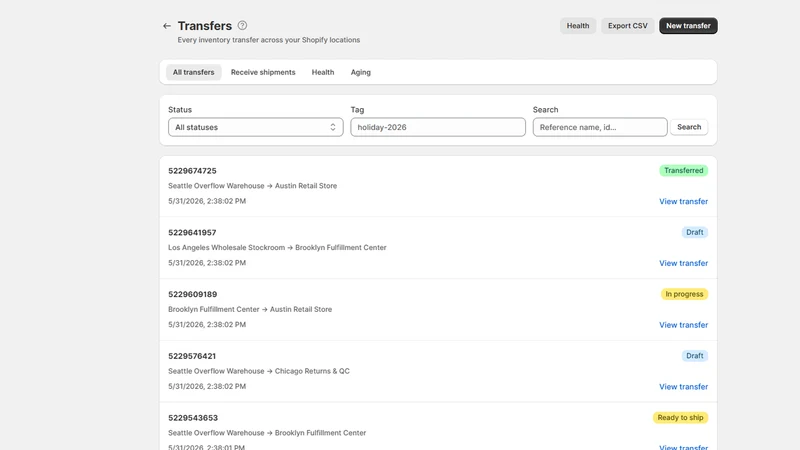800x450 pixels.
Task: Click the Tag field holiday-2026
Action: point(438,127)
